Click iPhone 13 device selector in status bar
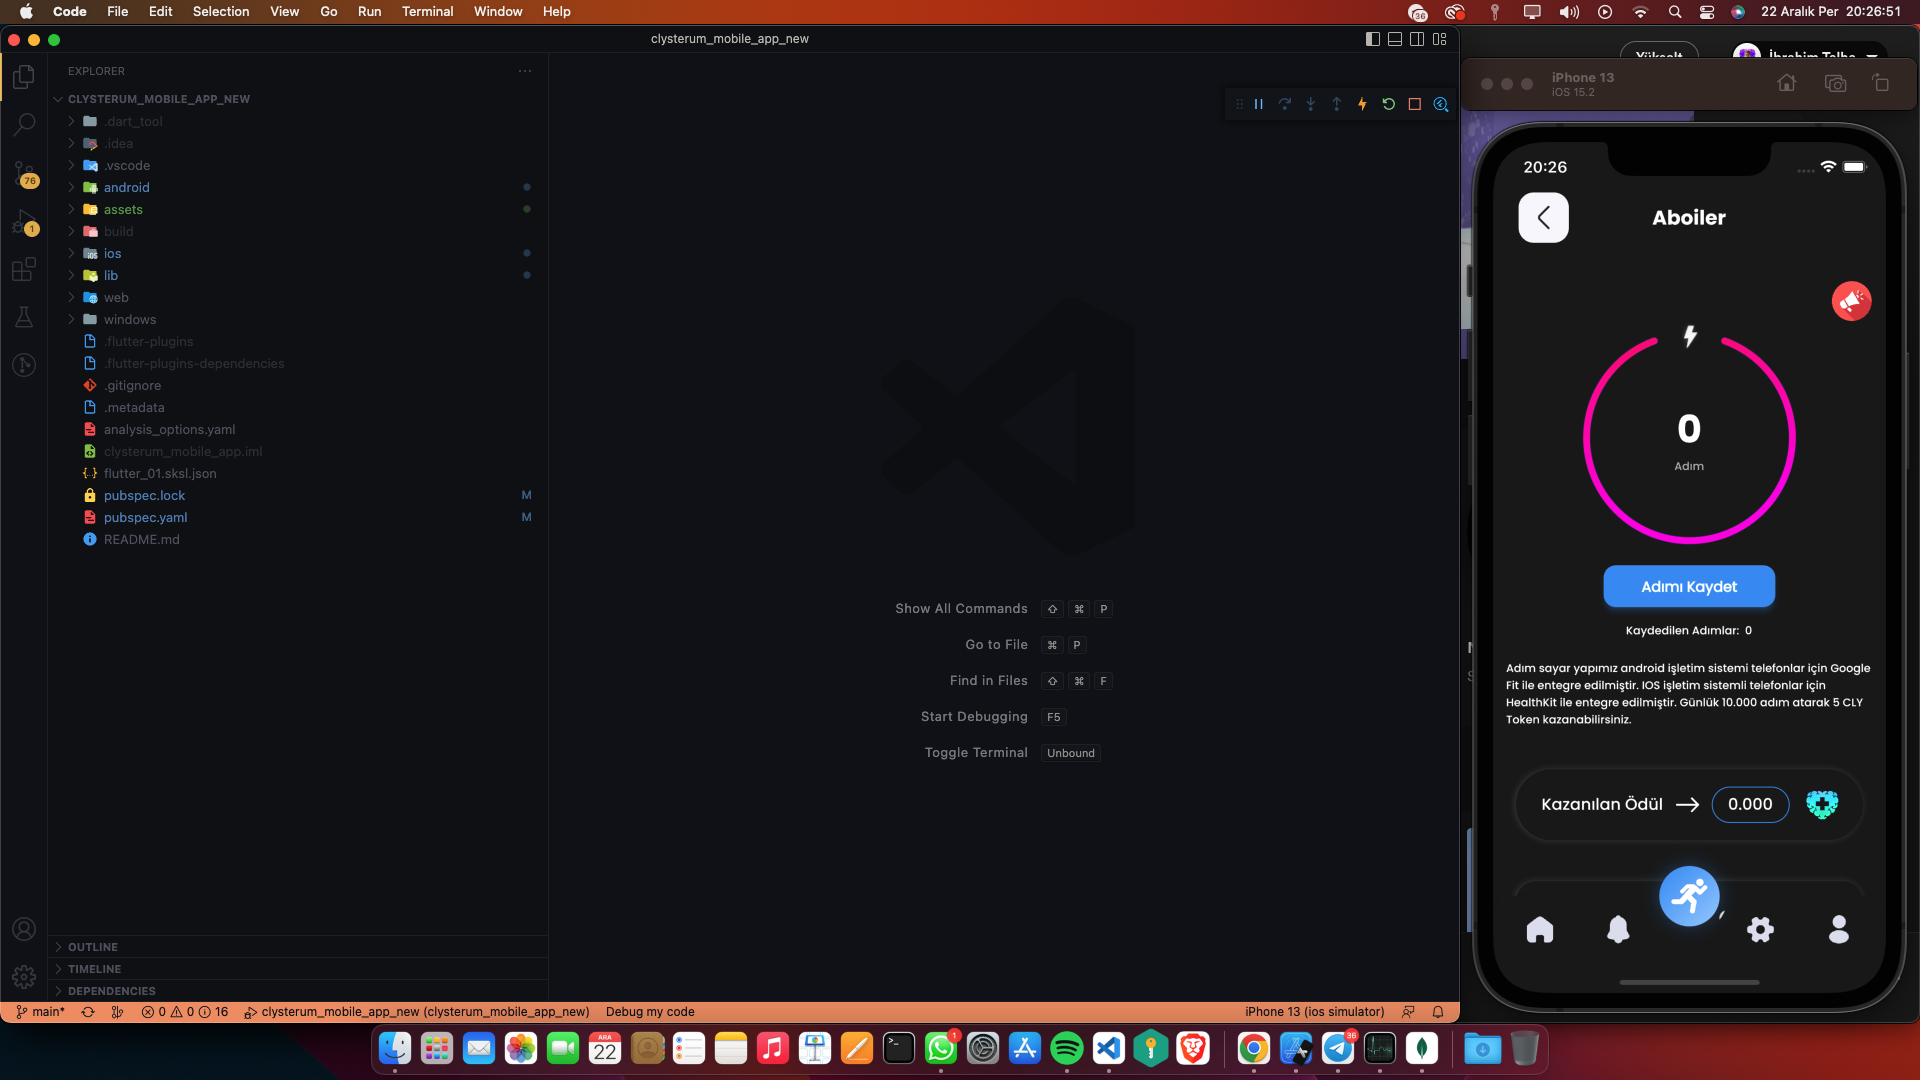 (x=1314, y=1012)
